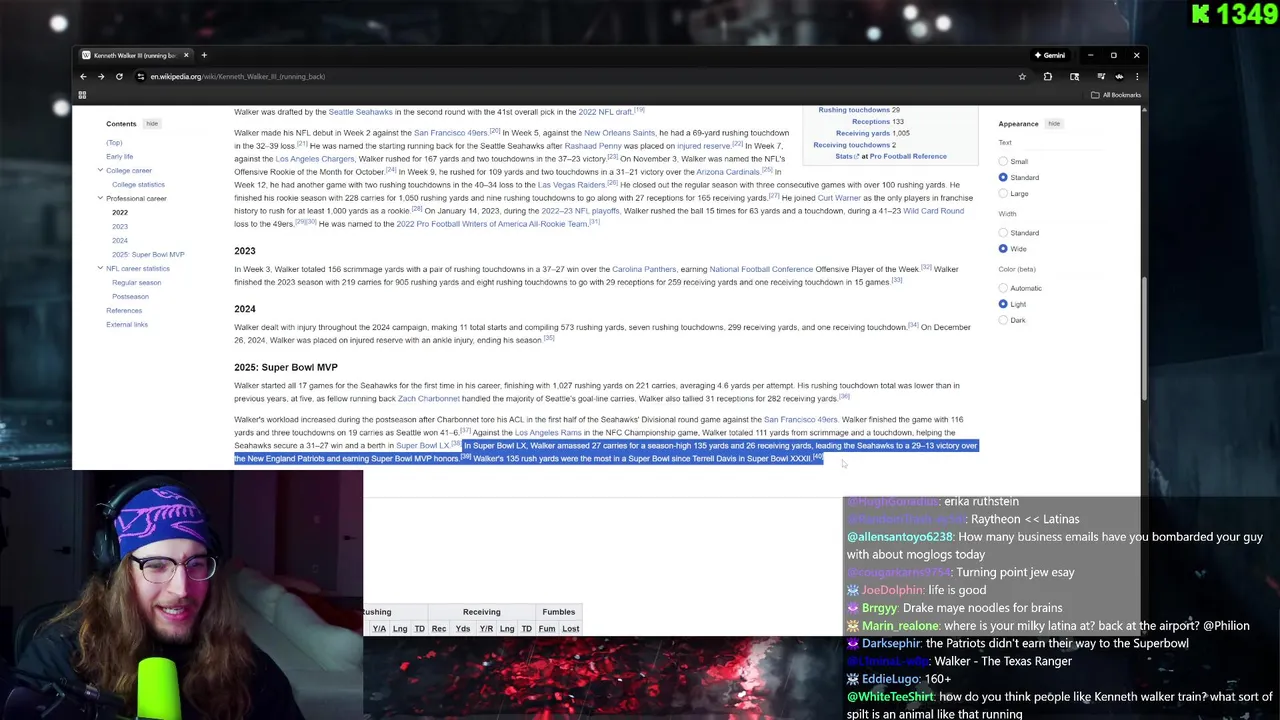The width and height of the screenshot is (1280, 720).
Task: Collapse the College career contents section
Action: [100, 170]
